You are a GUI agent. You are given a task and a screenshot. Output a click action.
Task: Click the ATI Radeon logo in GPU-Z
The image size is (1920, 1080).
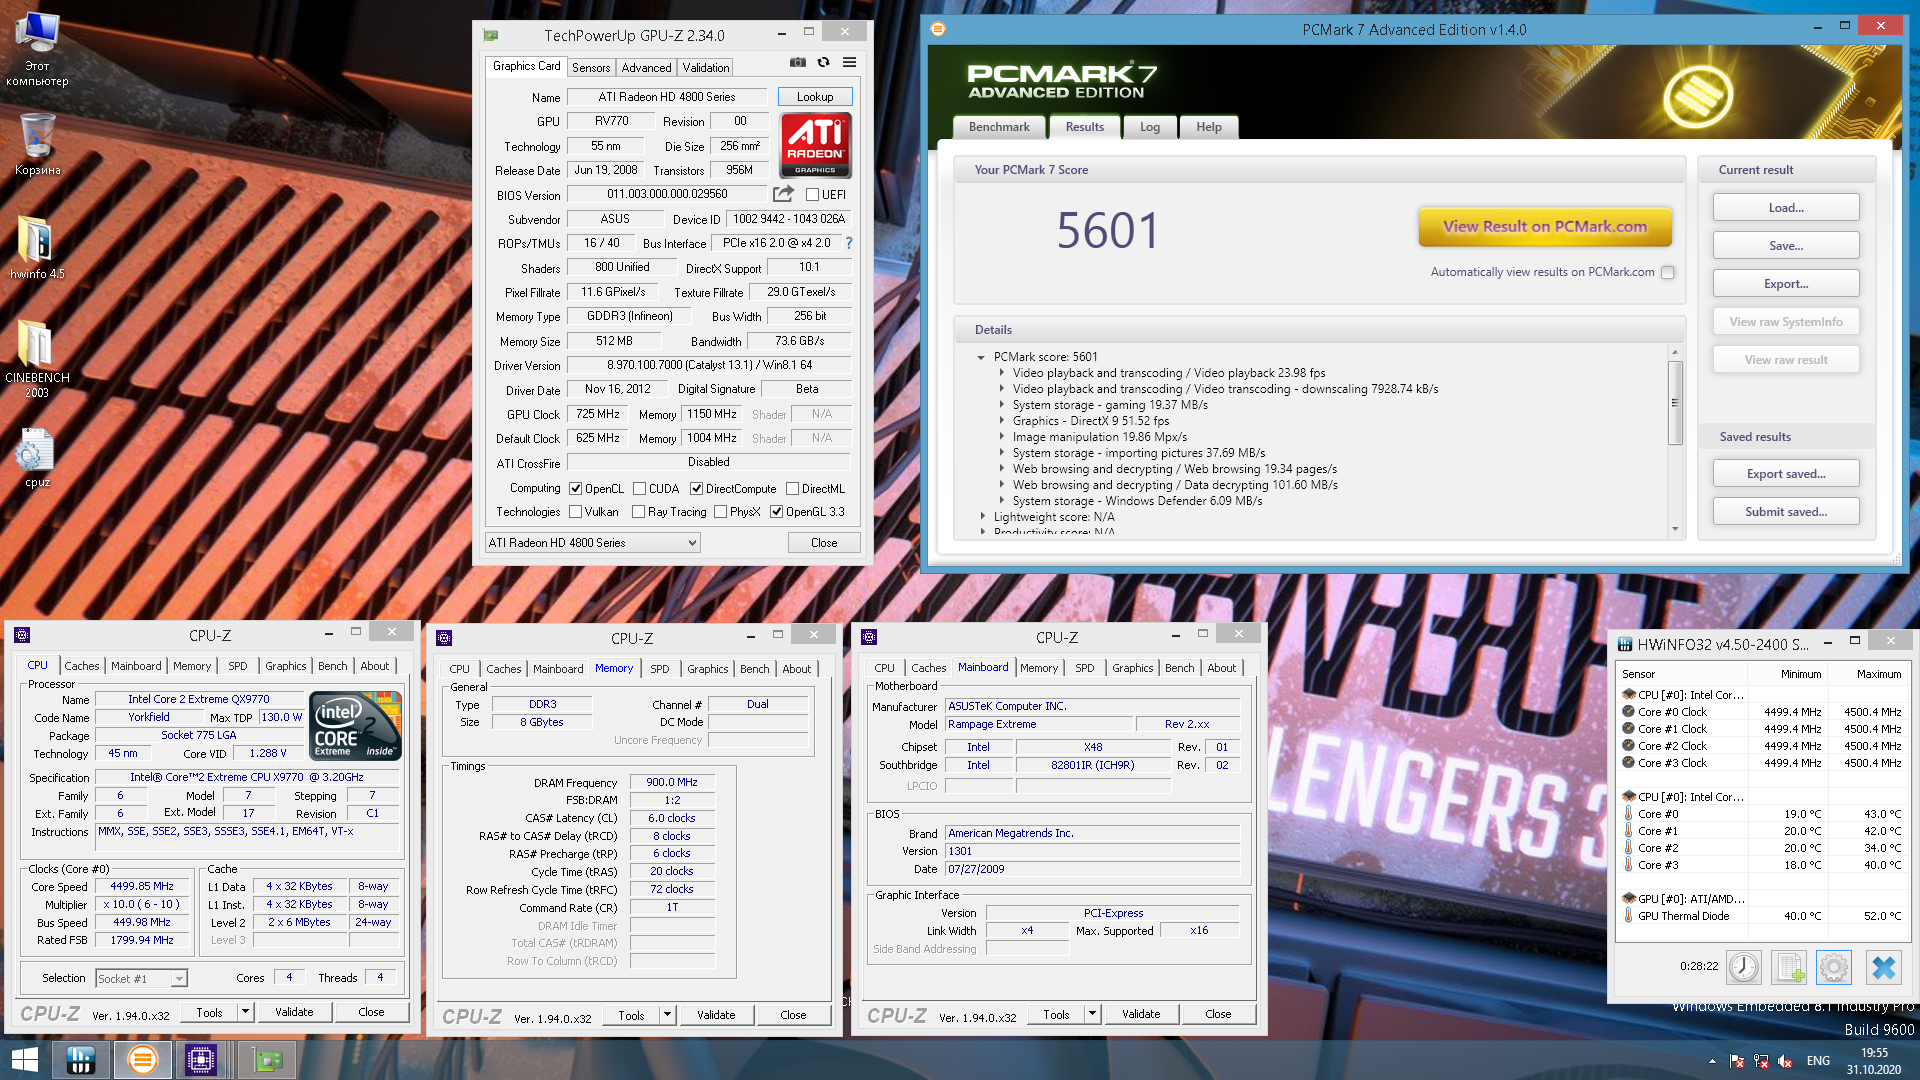click(x=815, y=145)
